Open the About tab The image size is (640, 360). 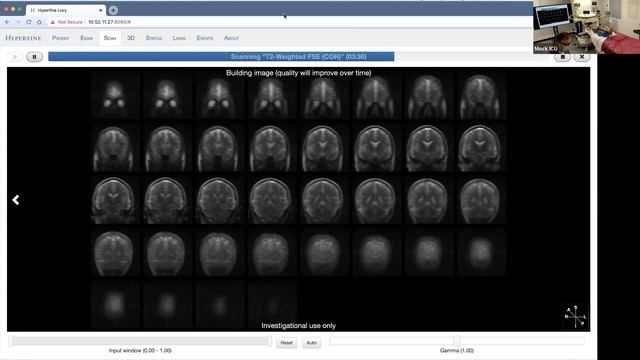point(231,38)
